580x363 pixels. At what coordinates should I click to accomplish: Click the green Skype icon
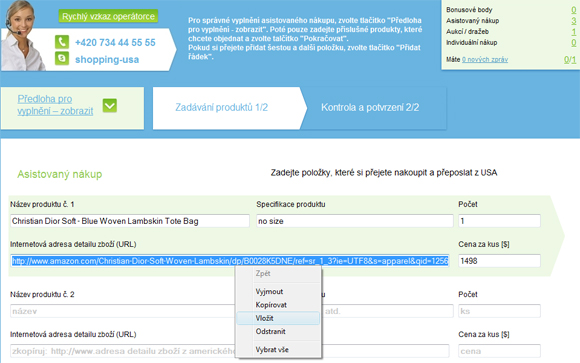point(62,58)
